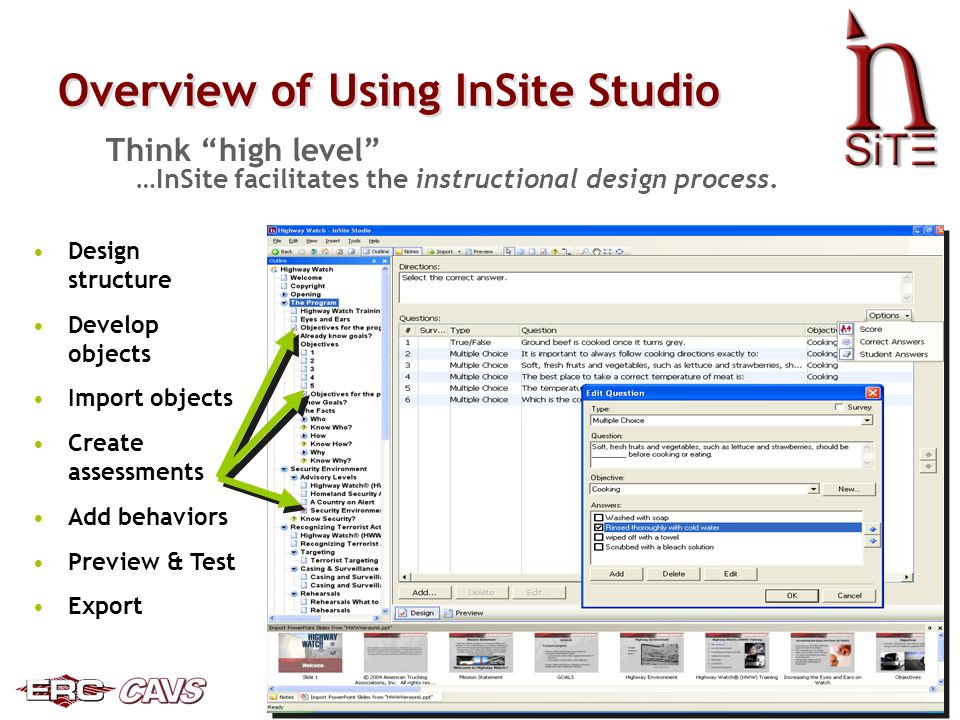Pin the Outline panel
This screenshot has height=720, width=960.
(374, 261)
